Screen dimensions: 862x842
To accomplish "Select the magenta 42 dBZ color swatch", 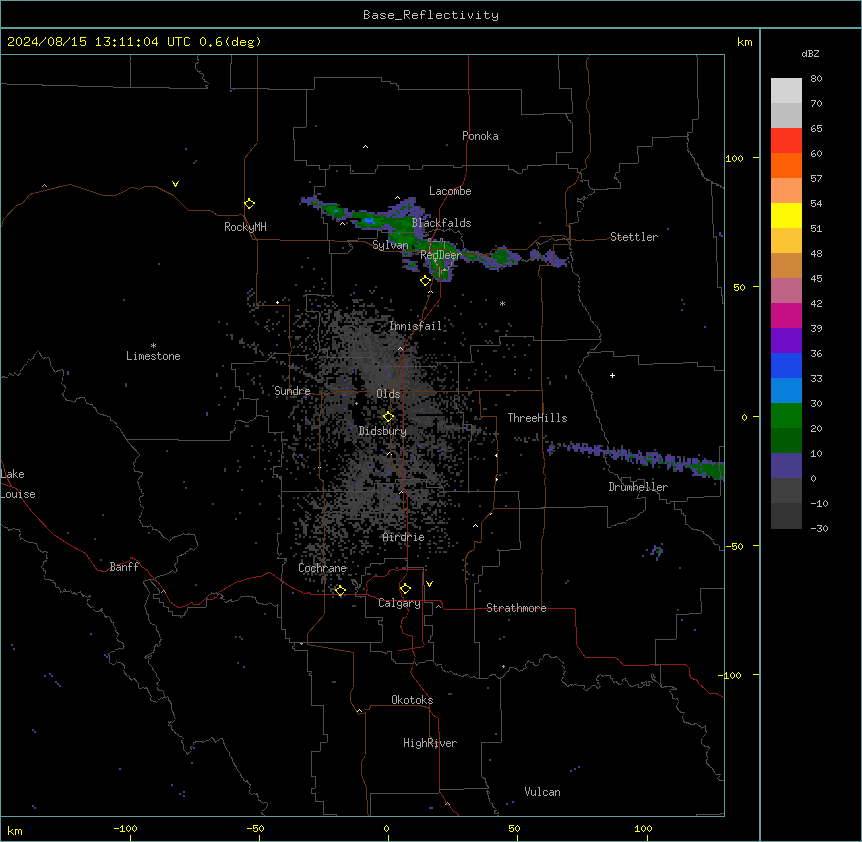I will point(786,315).
